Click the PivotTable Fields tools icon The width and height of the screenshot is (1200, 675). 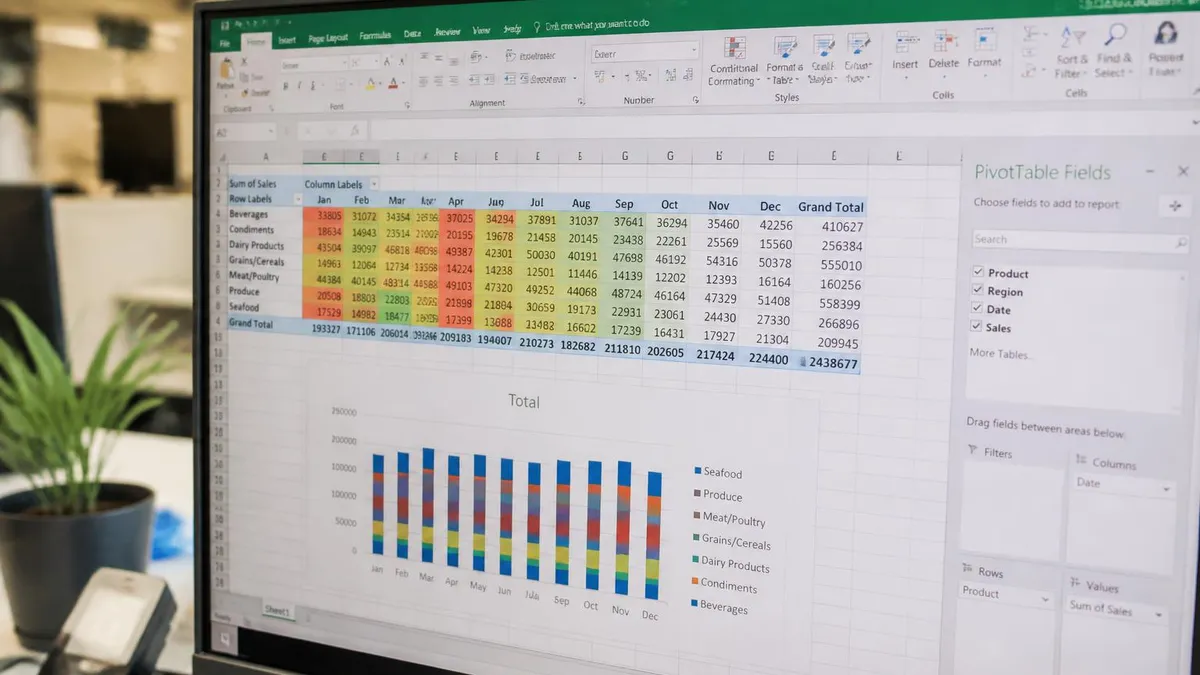(1174, 205)
